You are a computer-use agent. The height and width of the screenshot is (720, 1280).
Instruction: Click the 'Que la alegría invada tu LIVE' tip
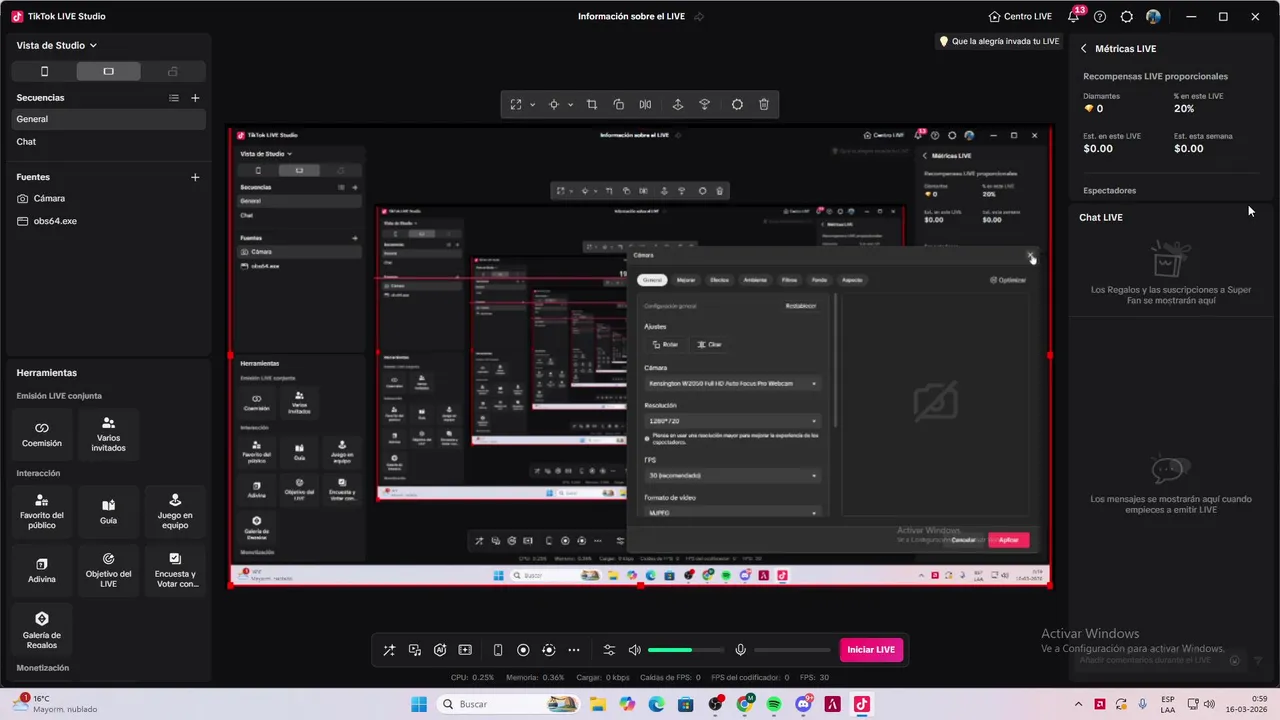(x=998, y=42)
